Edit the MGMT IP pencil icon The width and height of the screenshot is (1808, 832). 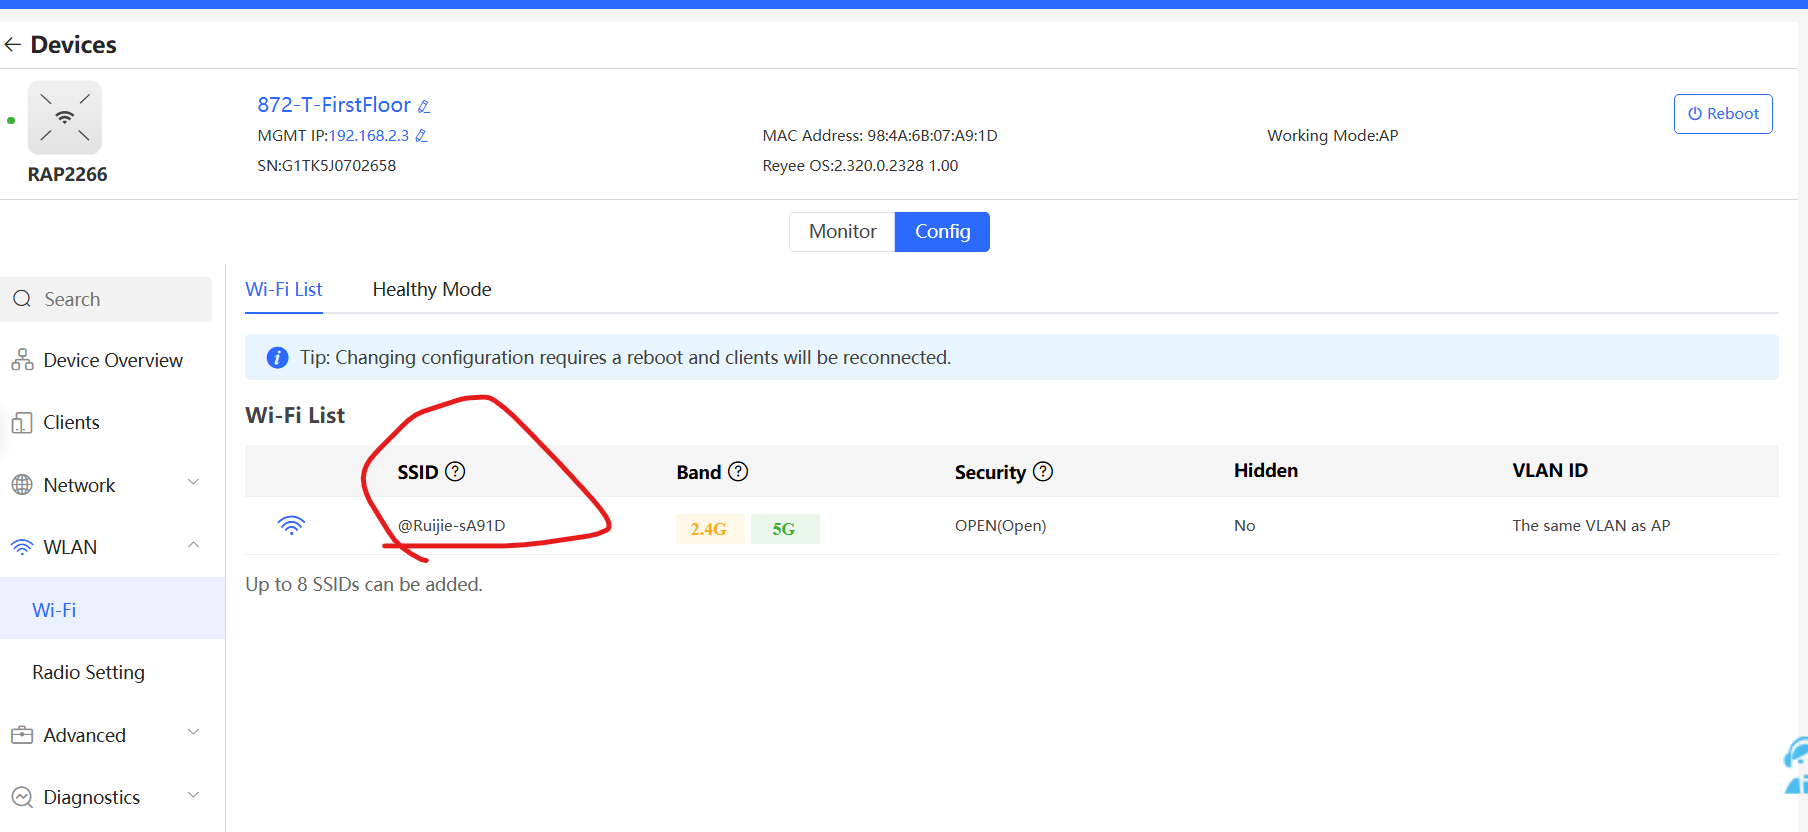[421, 136]
